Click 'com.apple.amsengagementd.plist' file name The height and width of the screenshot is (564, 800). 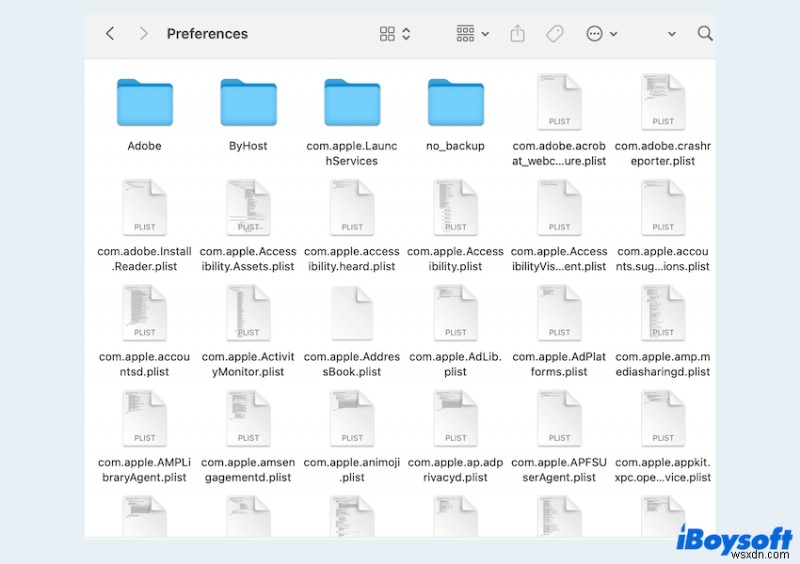248,470
